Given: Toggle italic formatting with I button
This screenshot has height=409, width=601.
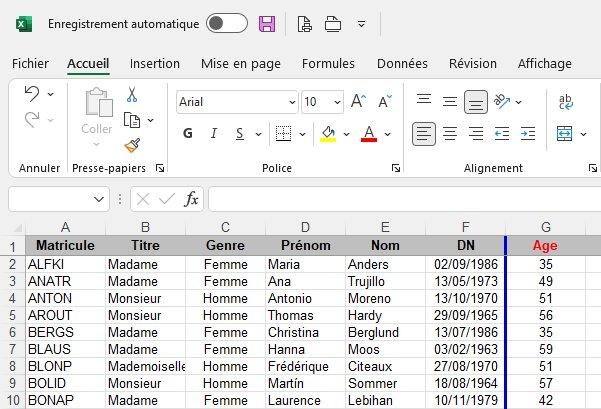Looking at the screenshot, I should [x=213, y=133].
